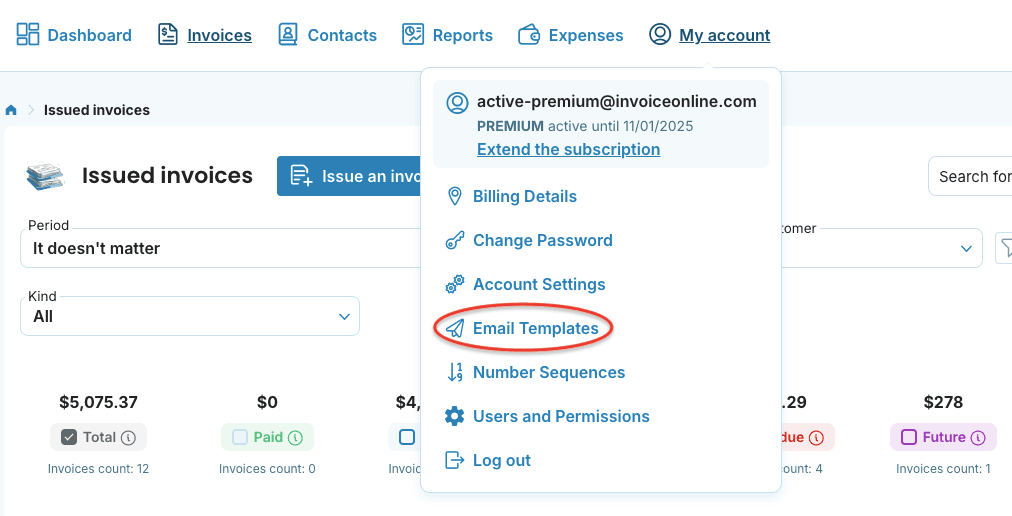Click into the Search field

point(973,177)
